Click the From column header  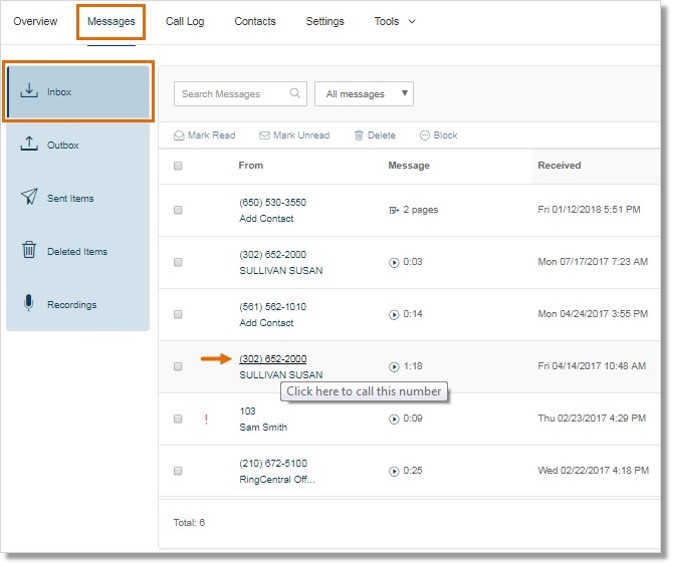point(251,165)
